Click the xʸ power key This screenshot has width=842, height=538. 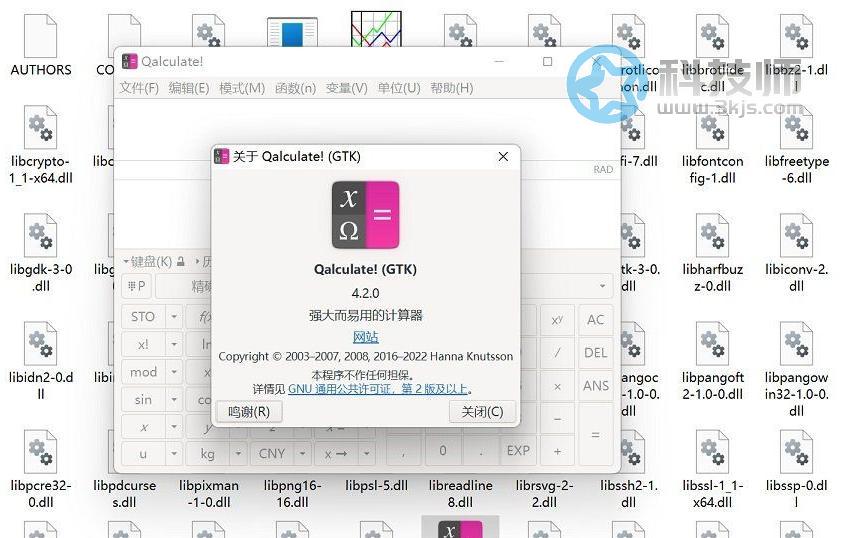[x=557, y=320]
